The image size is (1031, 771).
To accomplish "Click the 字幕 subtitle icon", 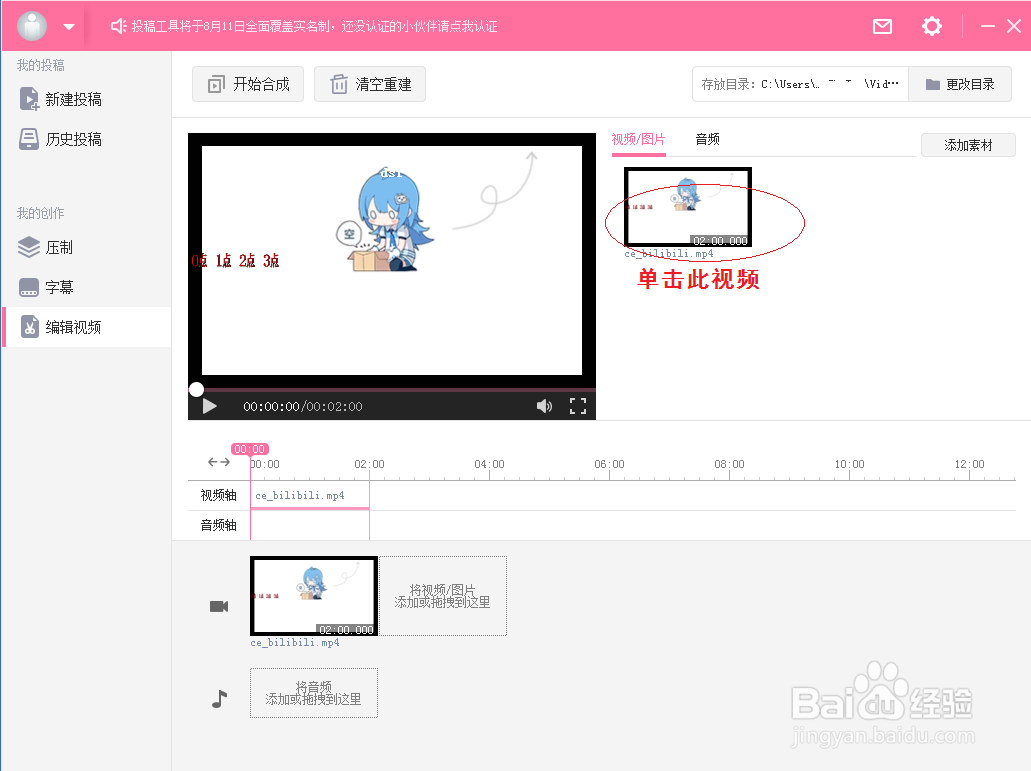I will pos(29,287).
